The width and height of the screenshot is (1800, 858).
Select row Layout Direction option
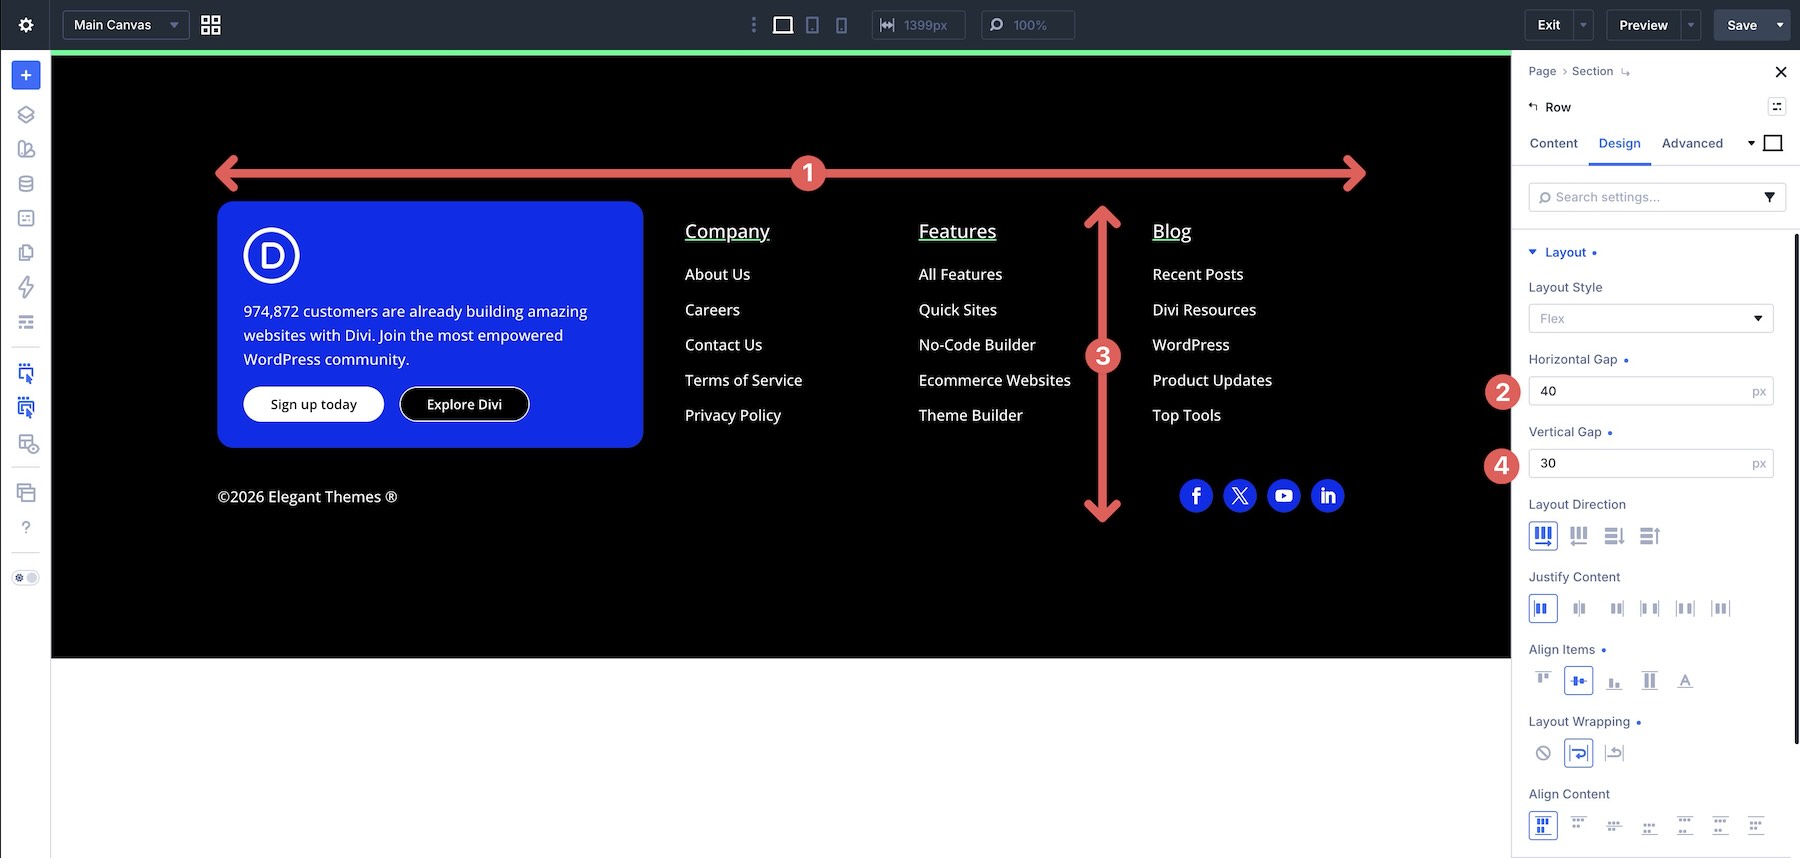point(1543,536)
